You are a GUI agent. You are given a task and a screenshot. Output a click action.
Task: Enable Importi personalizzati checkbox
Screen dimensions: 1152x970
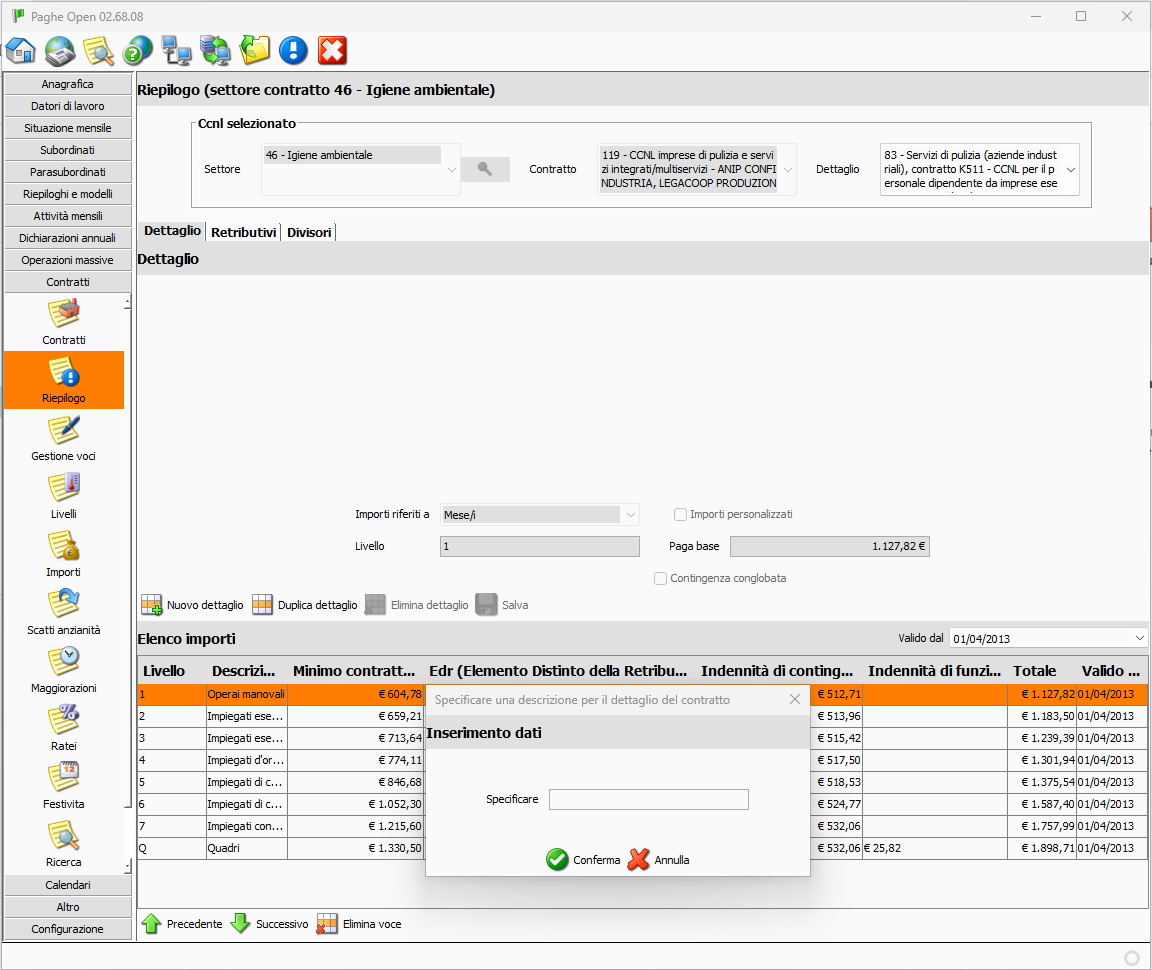pos(681,515)
